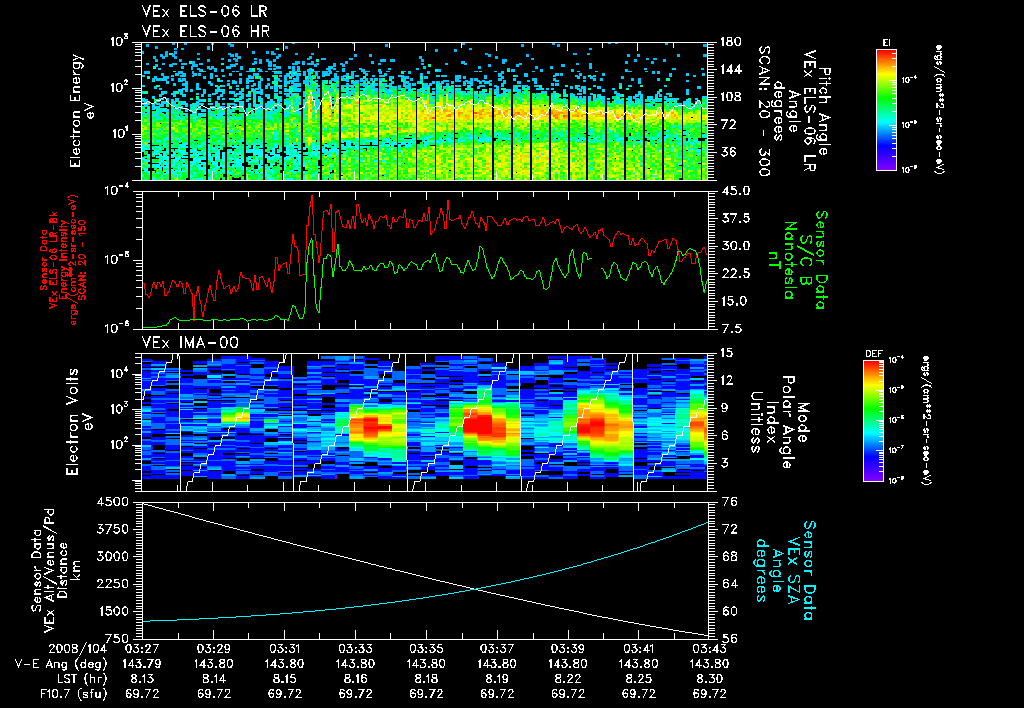Click the 'Electron Energy eV' axis label
Screen dimensions: 1024x708
83,111
